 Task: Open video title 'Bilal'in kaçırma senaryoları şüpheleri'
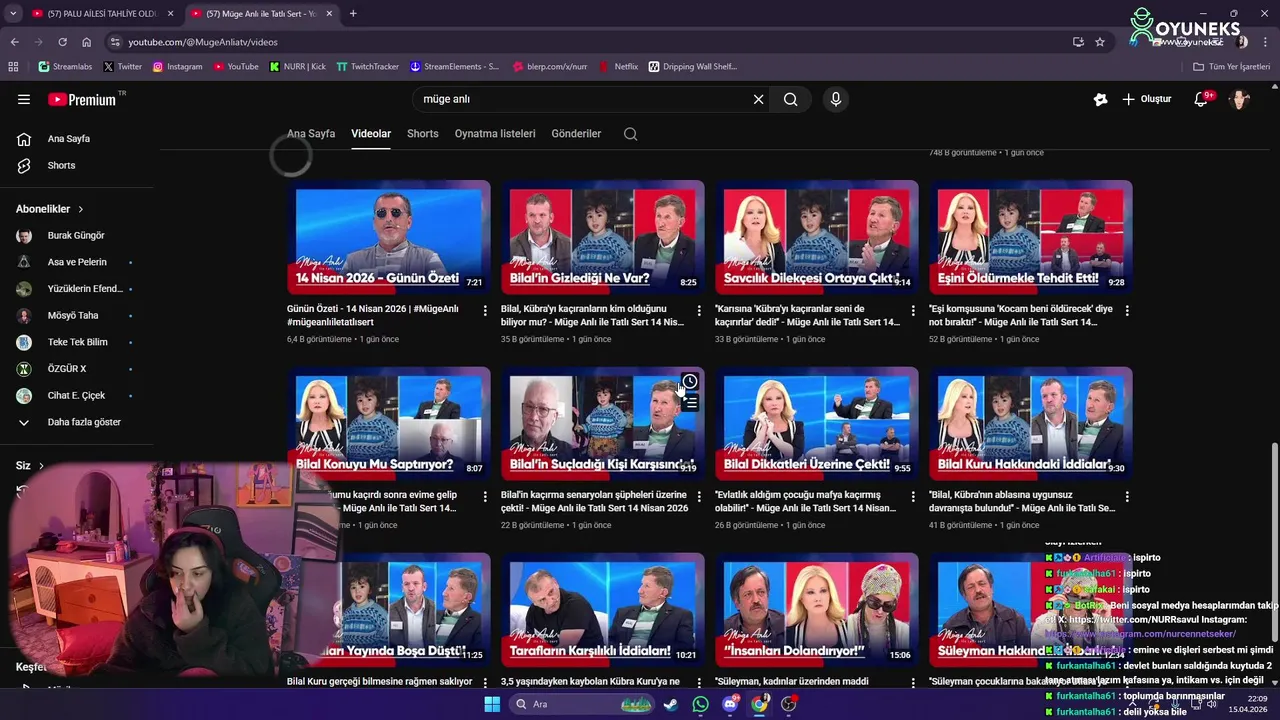(594, 501)
